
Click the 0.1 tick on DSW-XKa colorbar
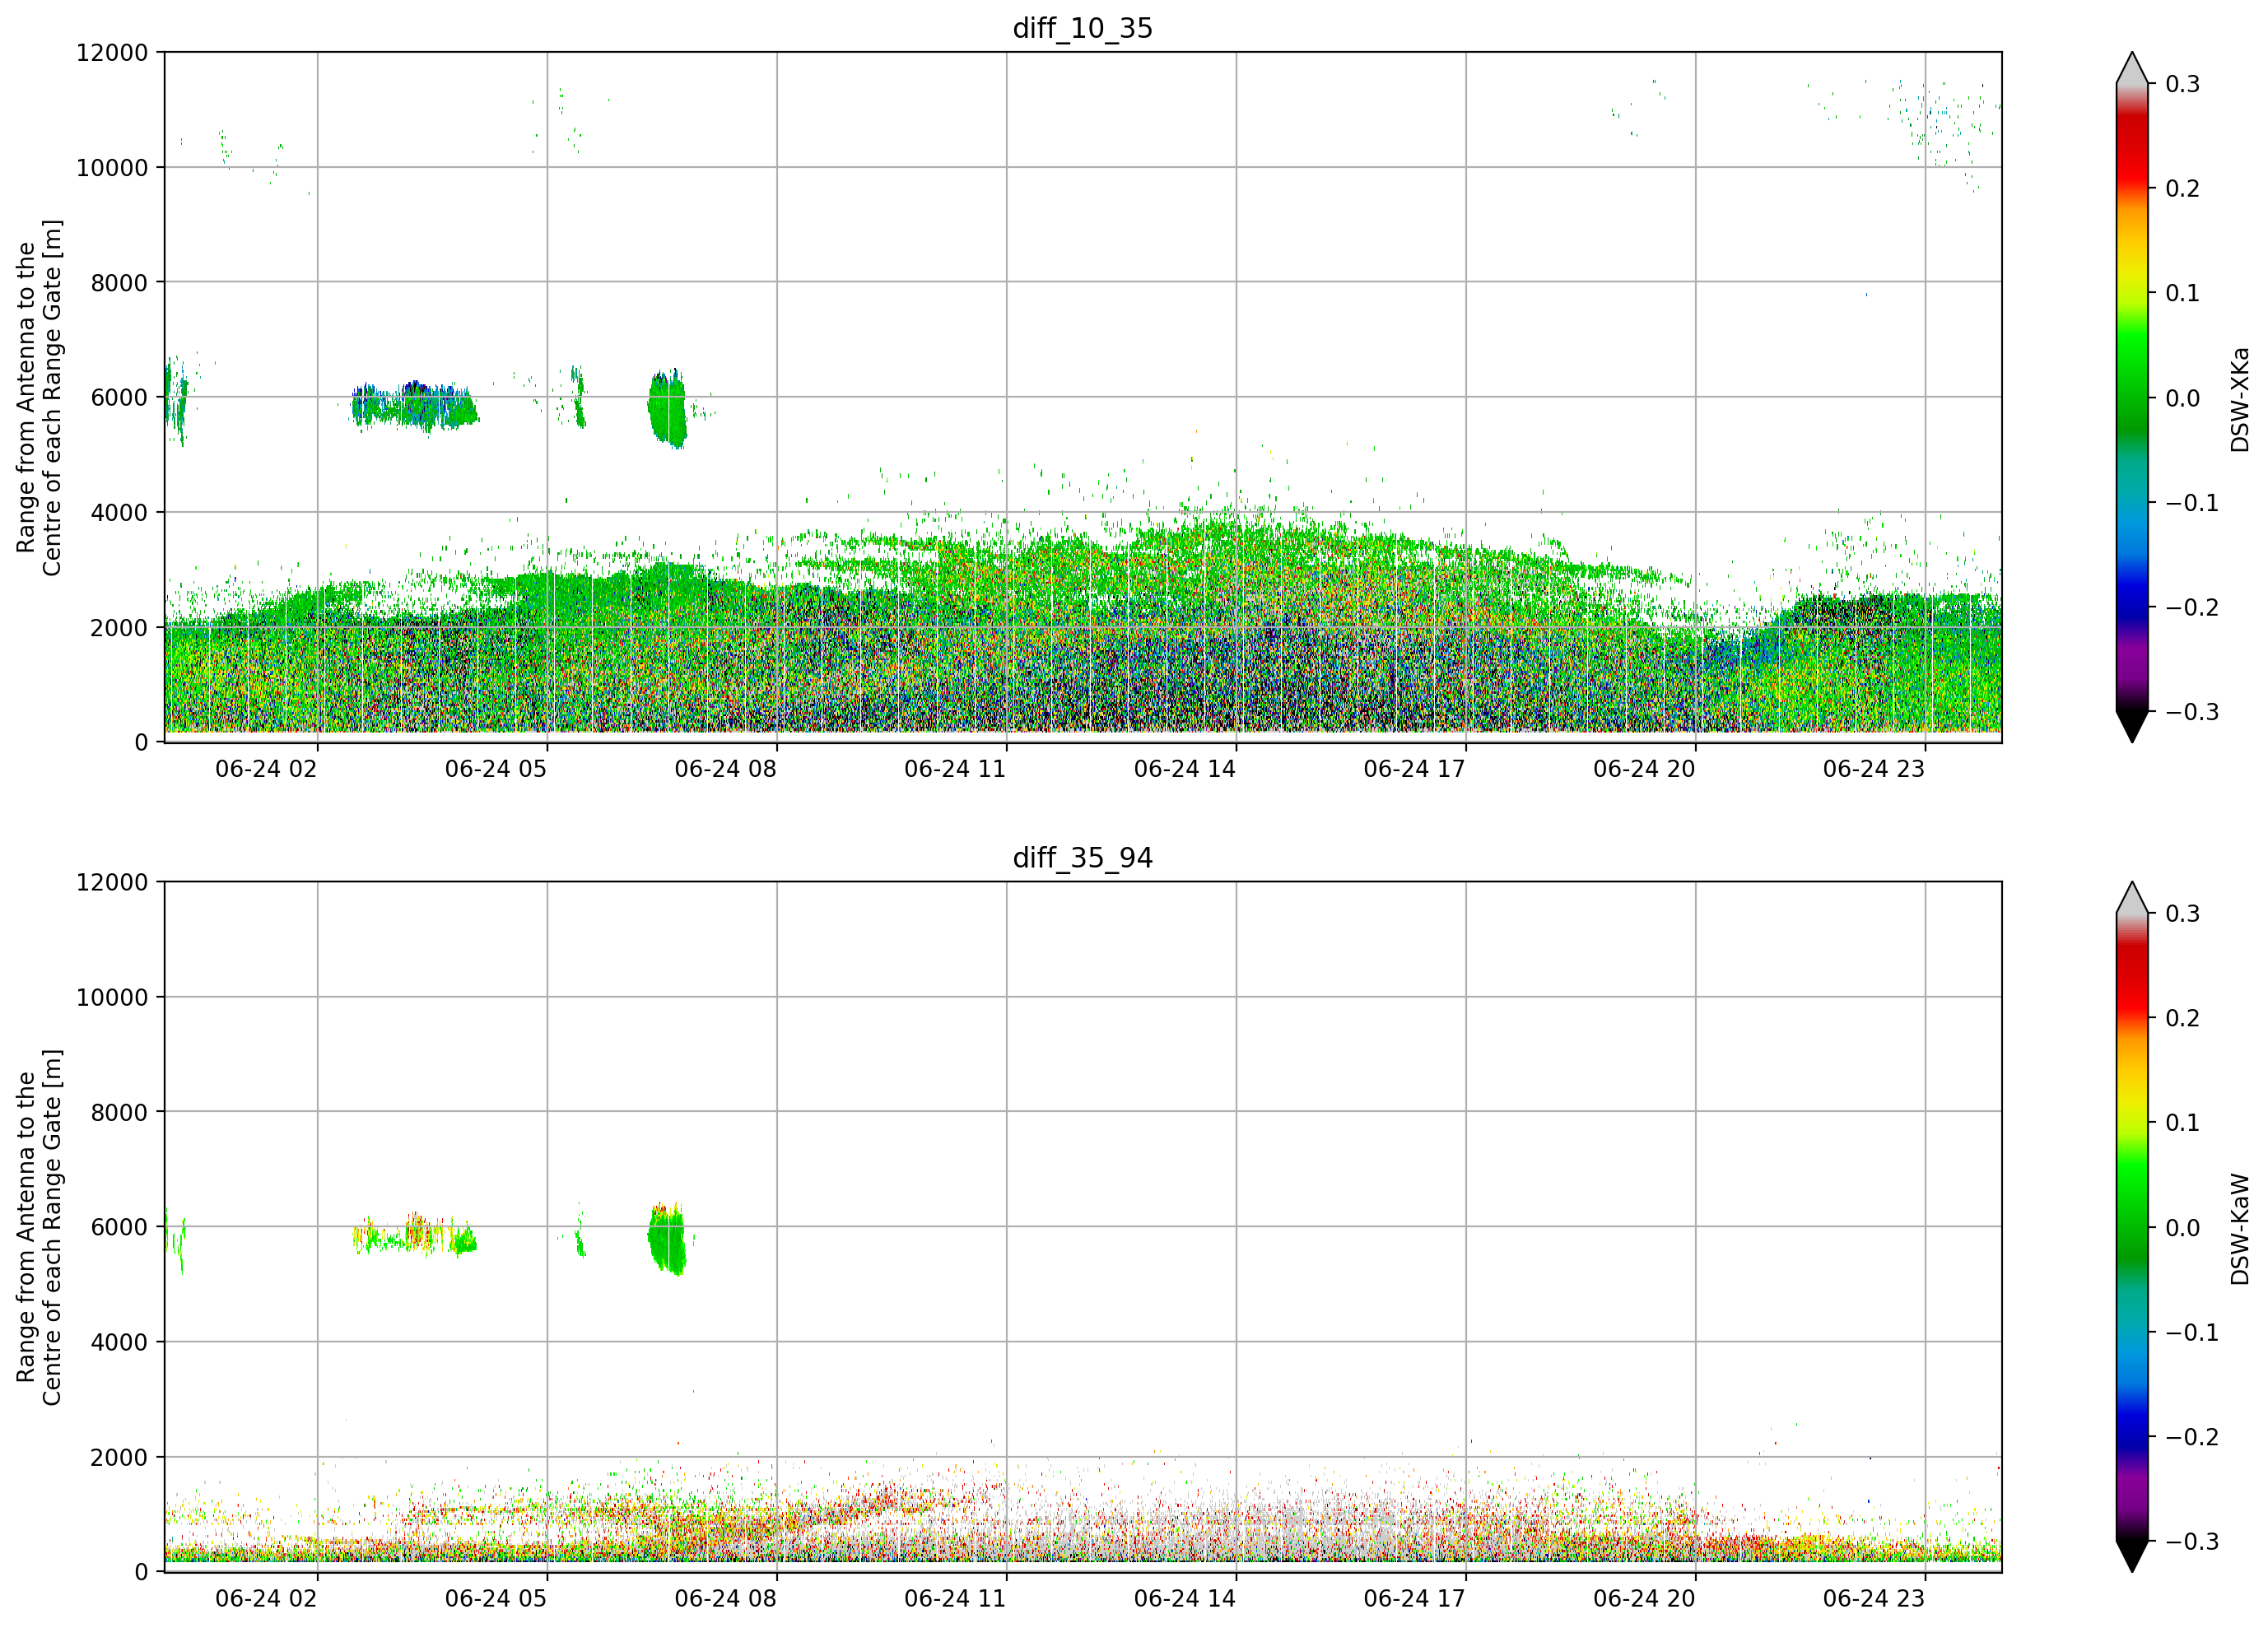click(x=2183, y=293)
